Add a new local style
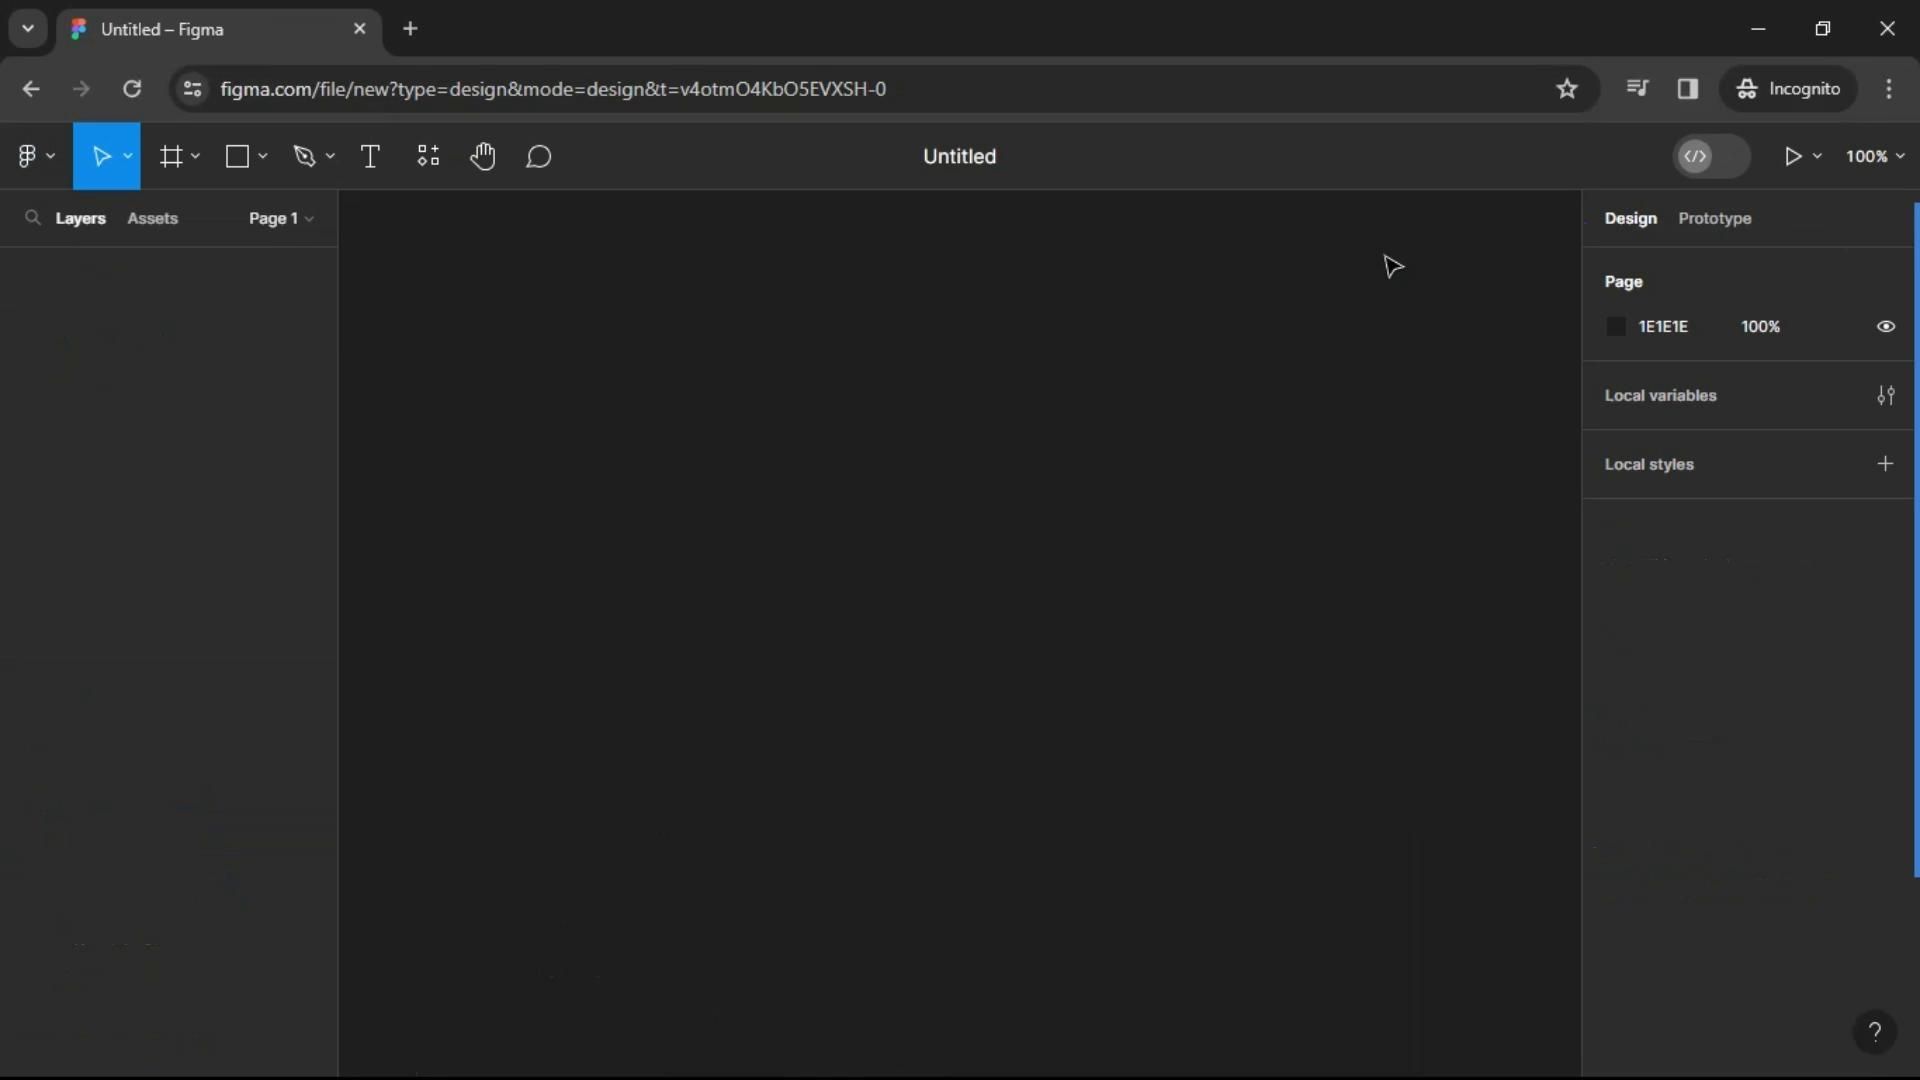 tap(1885, 464)
